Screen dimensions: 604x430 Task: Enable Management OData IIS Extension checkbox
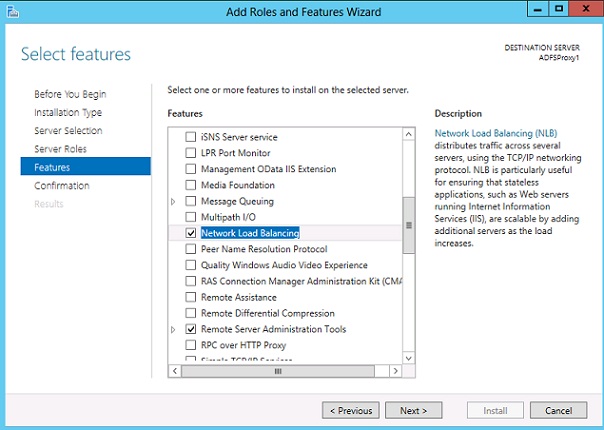pos(191,169)
